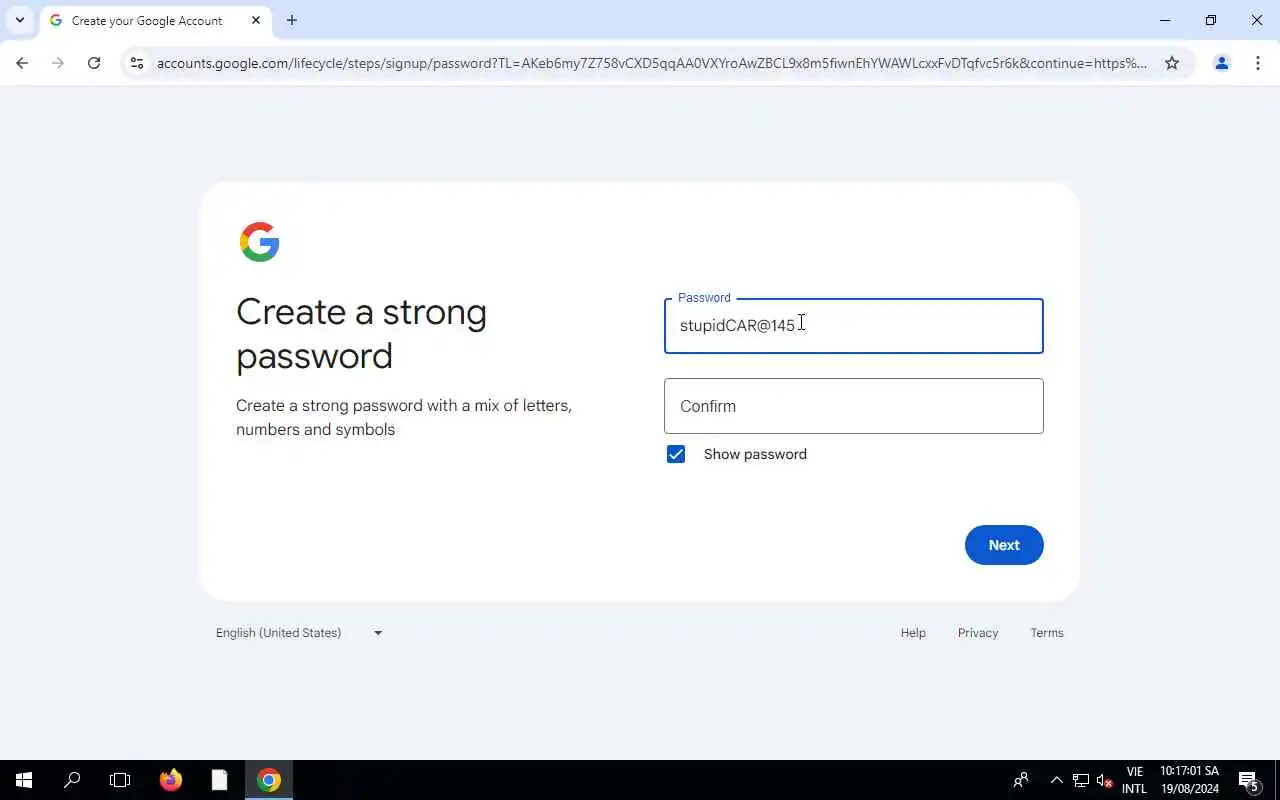This screenshot has height=800, width=1280.
Task: Click the browser back arrow
Action: (22, 63)
